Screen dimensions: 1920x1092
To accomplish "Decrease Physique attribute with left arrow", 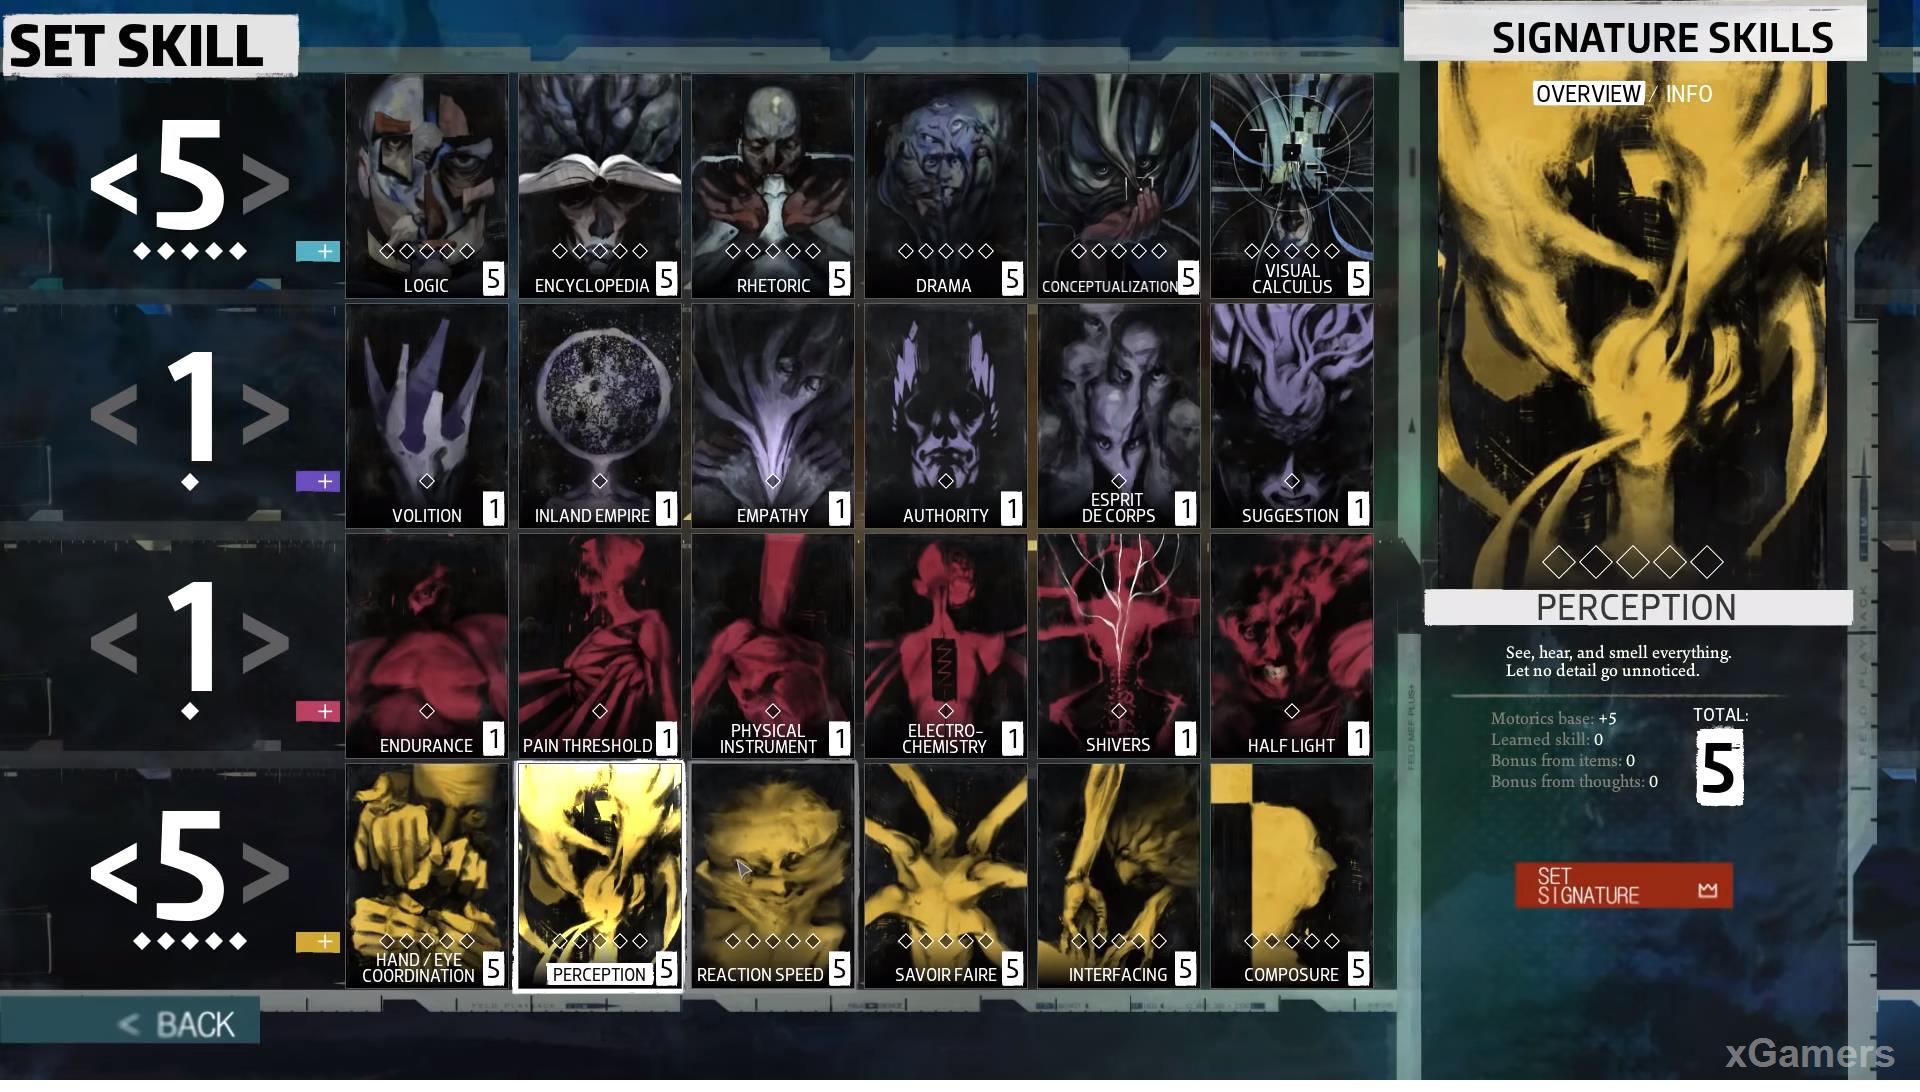I will click(x=114, y=644).
